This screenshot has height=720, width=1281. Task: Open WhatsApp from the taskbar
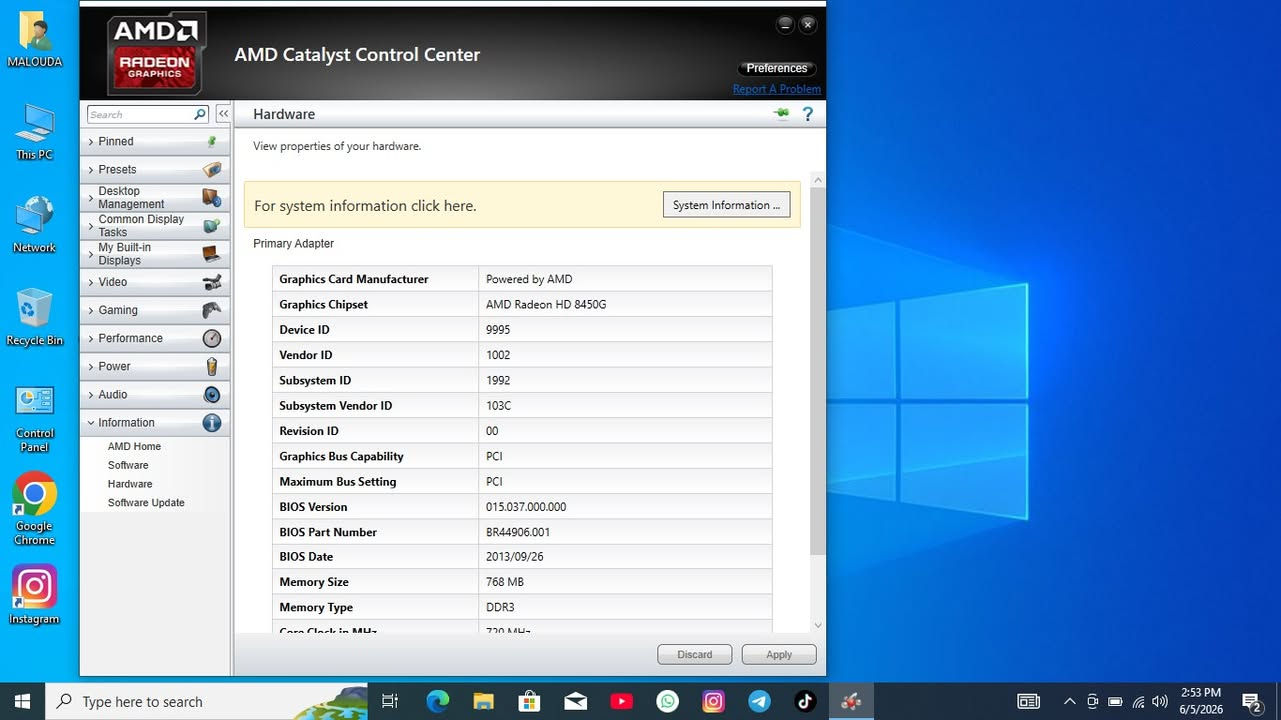pyautogui.click(x=667, y=701)
